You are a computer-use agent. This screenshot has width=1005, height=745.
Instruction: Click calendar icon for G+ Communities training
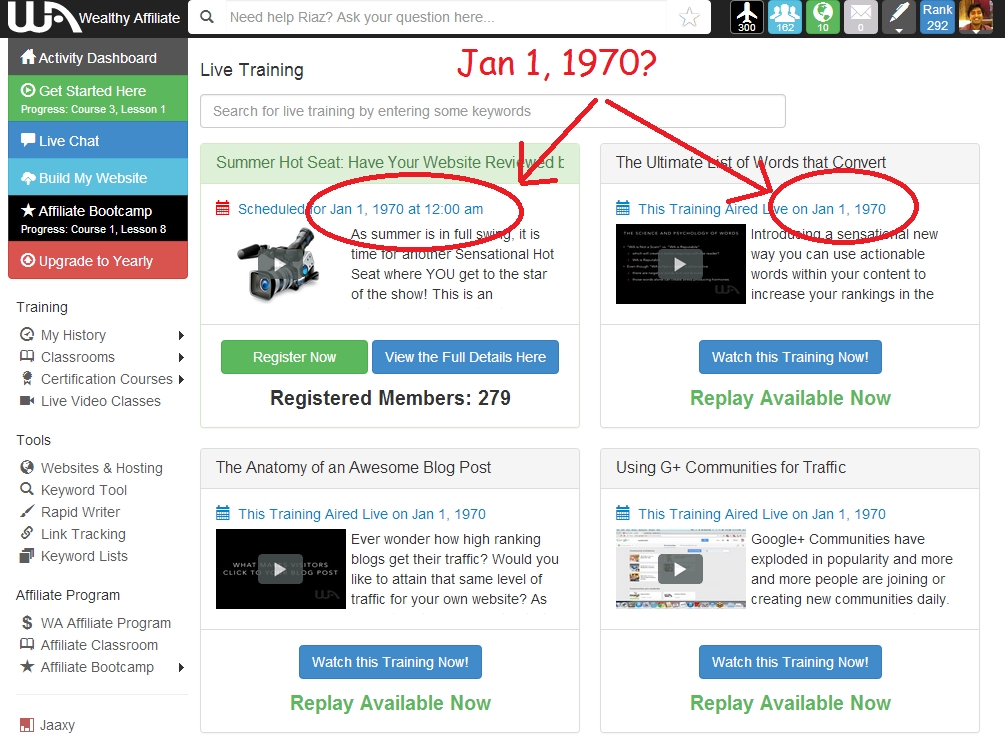(622, 513)
